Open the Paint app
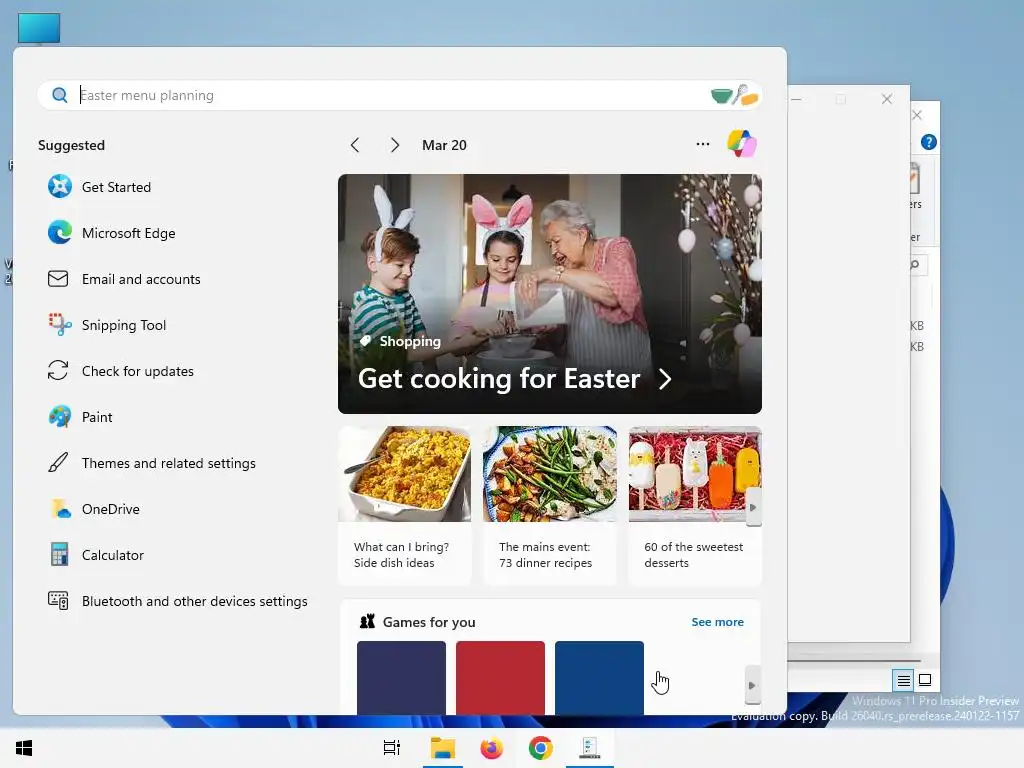This screenshot has width=1024, height=768. [x=97, y=417]
